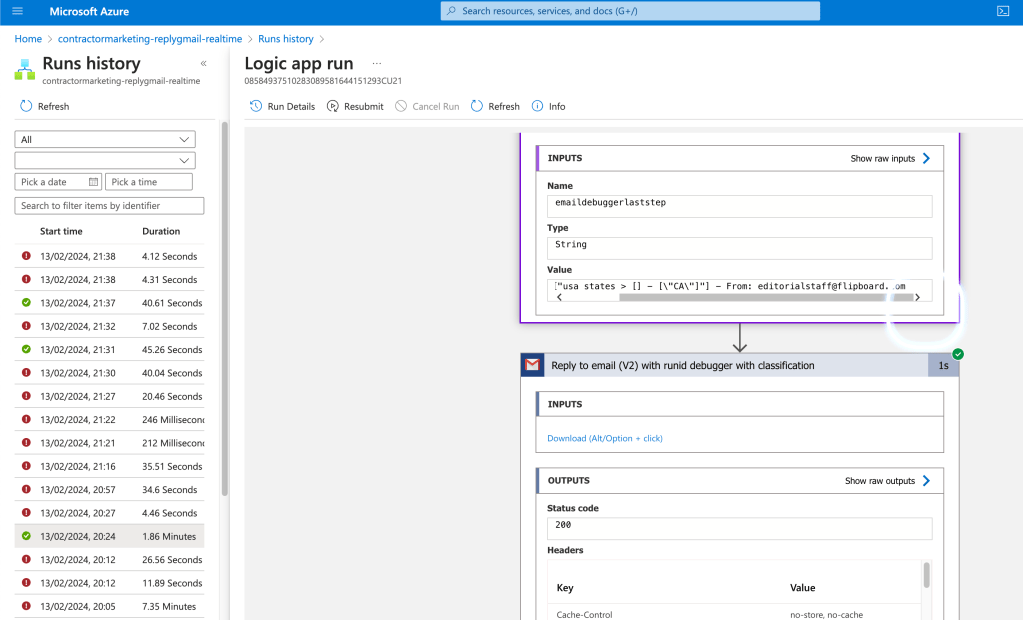Select the failed run lasting 4.12 Seconds
1023x620 pixels.
tap(109, 256)
